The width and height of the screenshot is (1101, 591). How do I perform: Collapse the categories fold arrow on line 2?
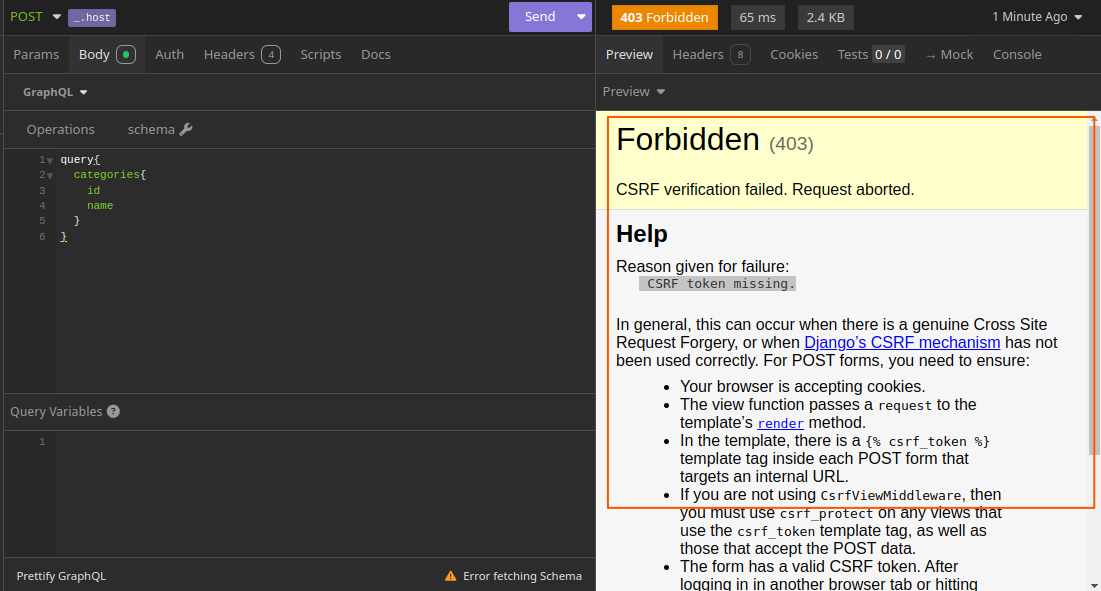[x=50, y=175]
